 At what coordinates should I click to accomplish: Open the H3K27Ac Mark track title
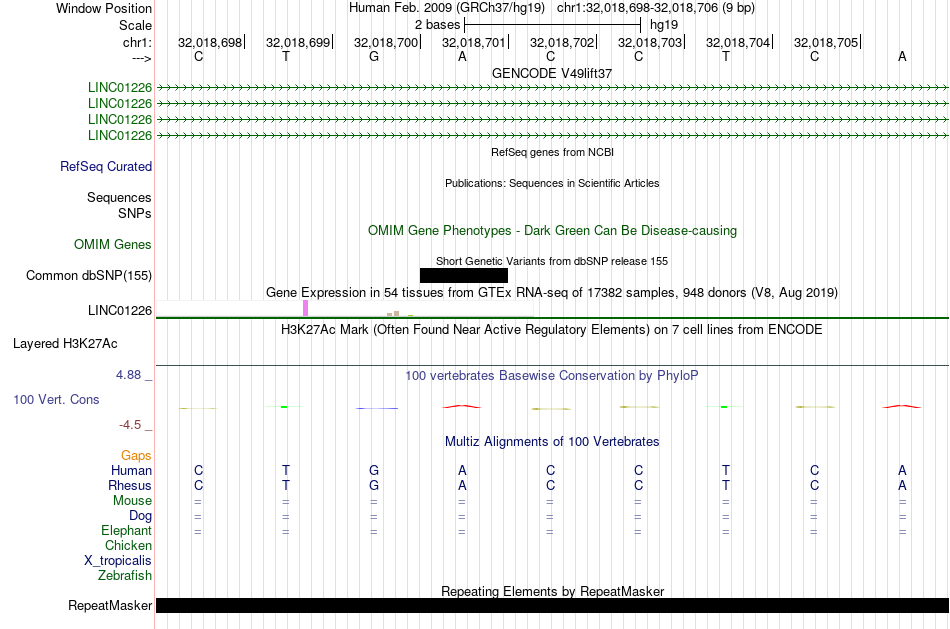pos(552,330)
